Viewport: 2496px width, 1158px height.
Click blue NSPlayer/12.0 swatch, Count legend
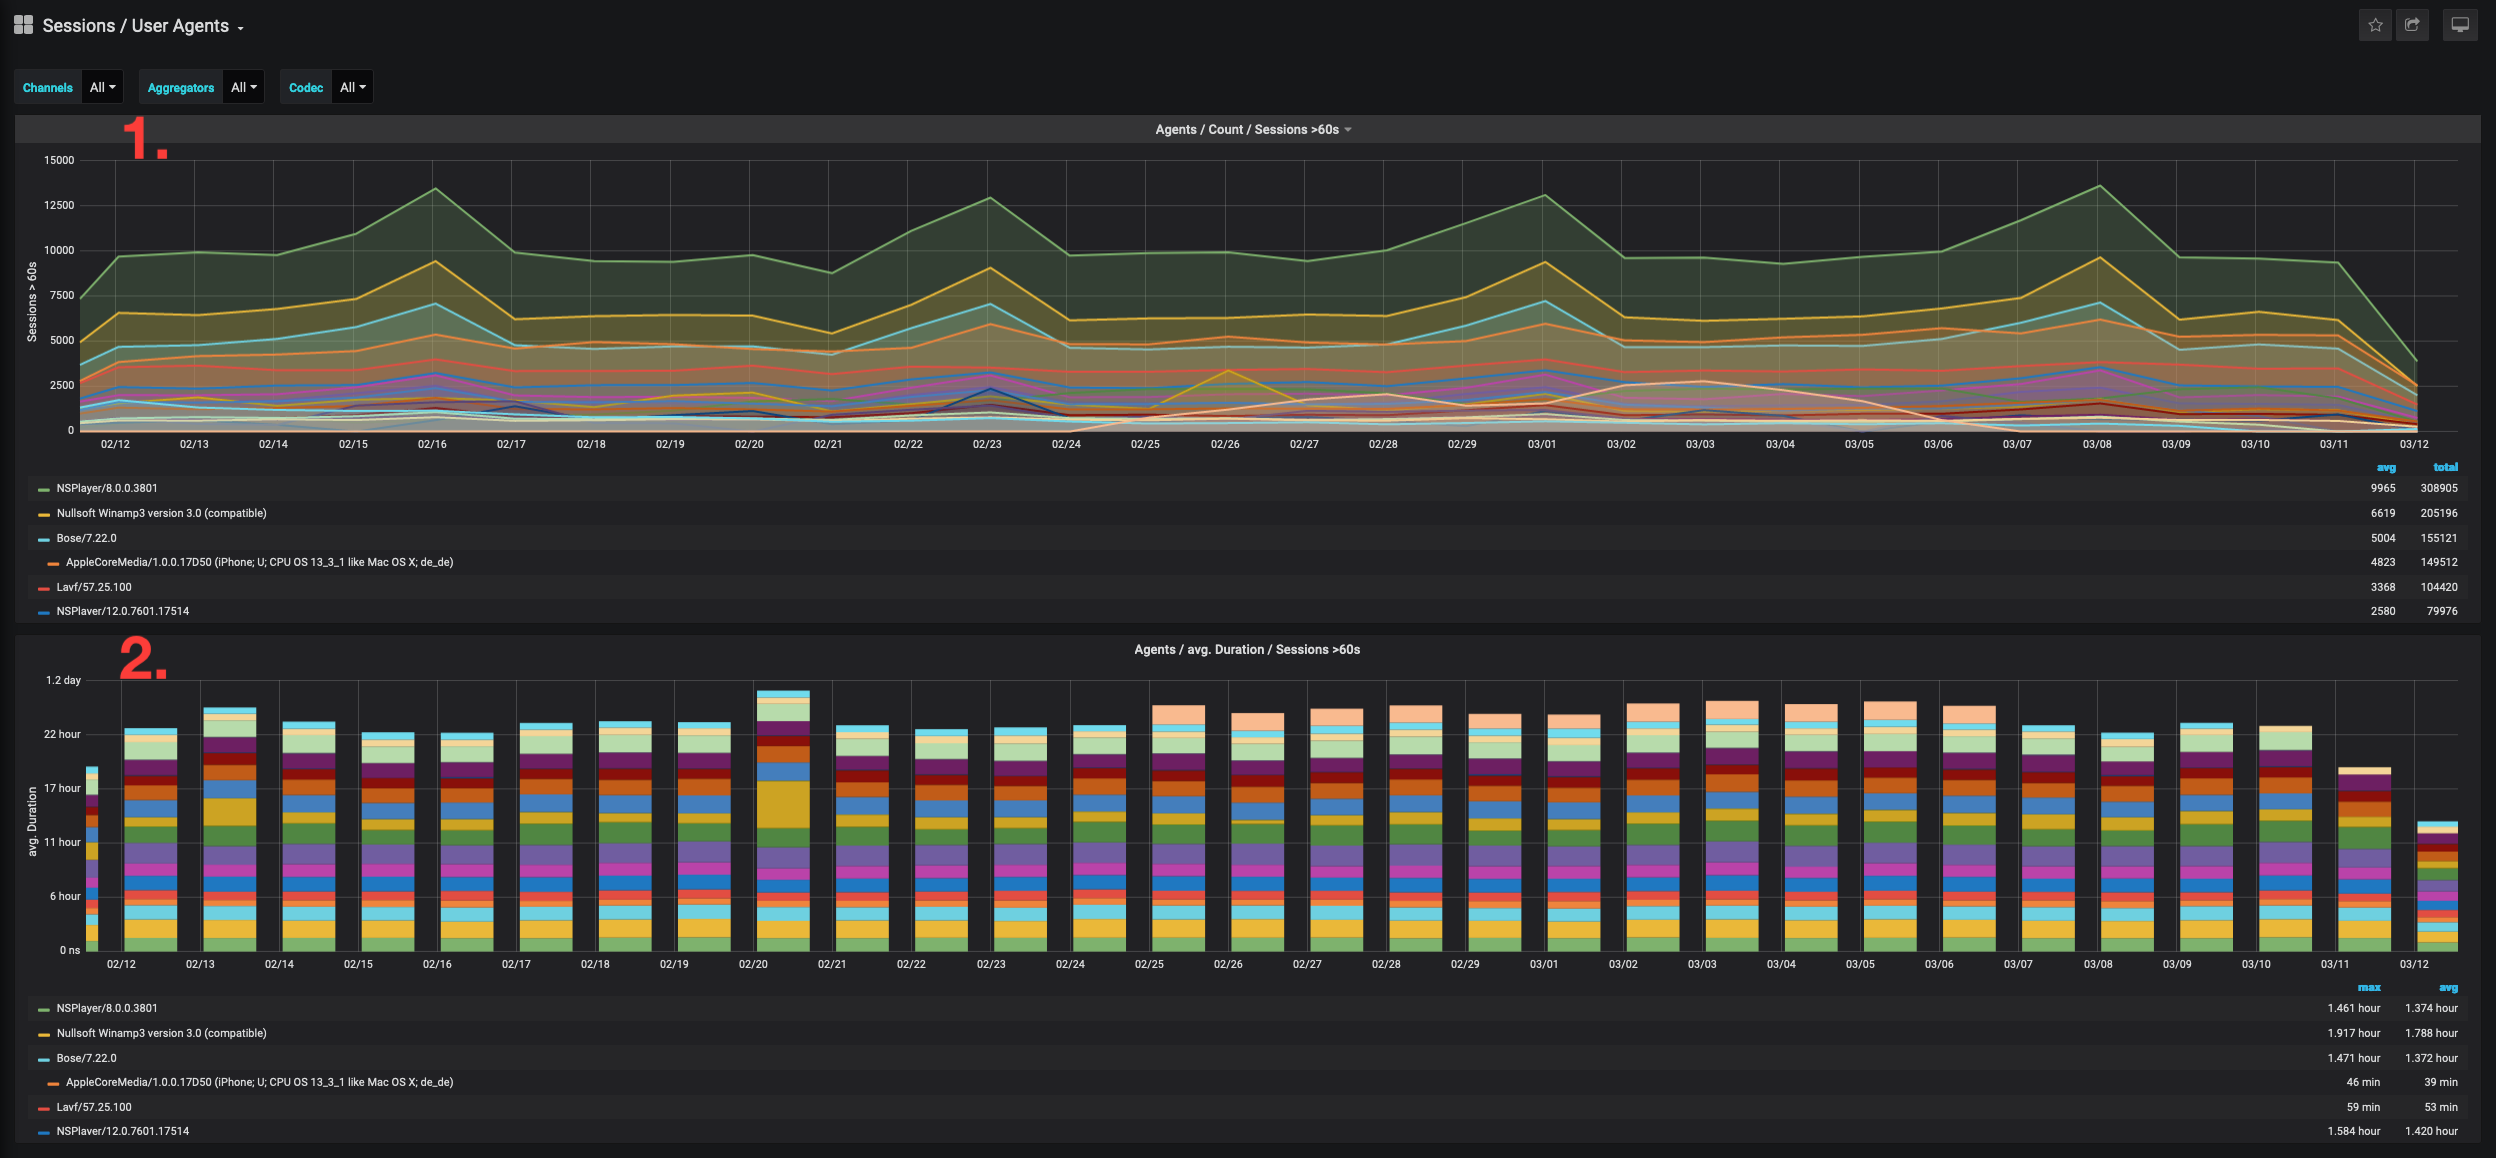point(44,613)
